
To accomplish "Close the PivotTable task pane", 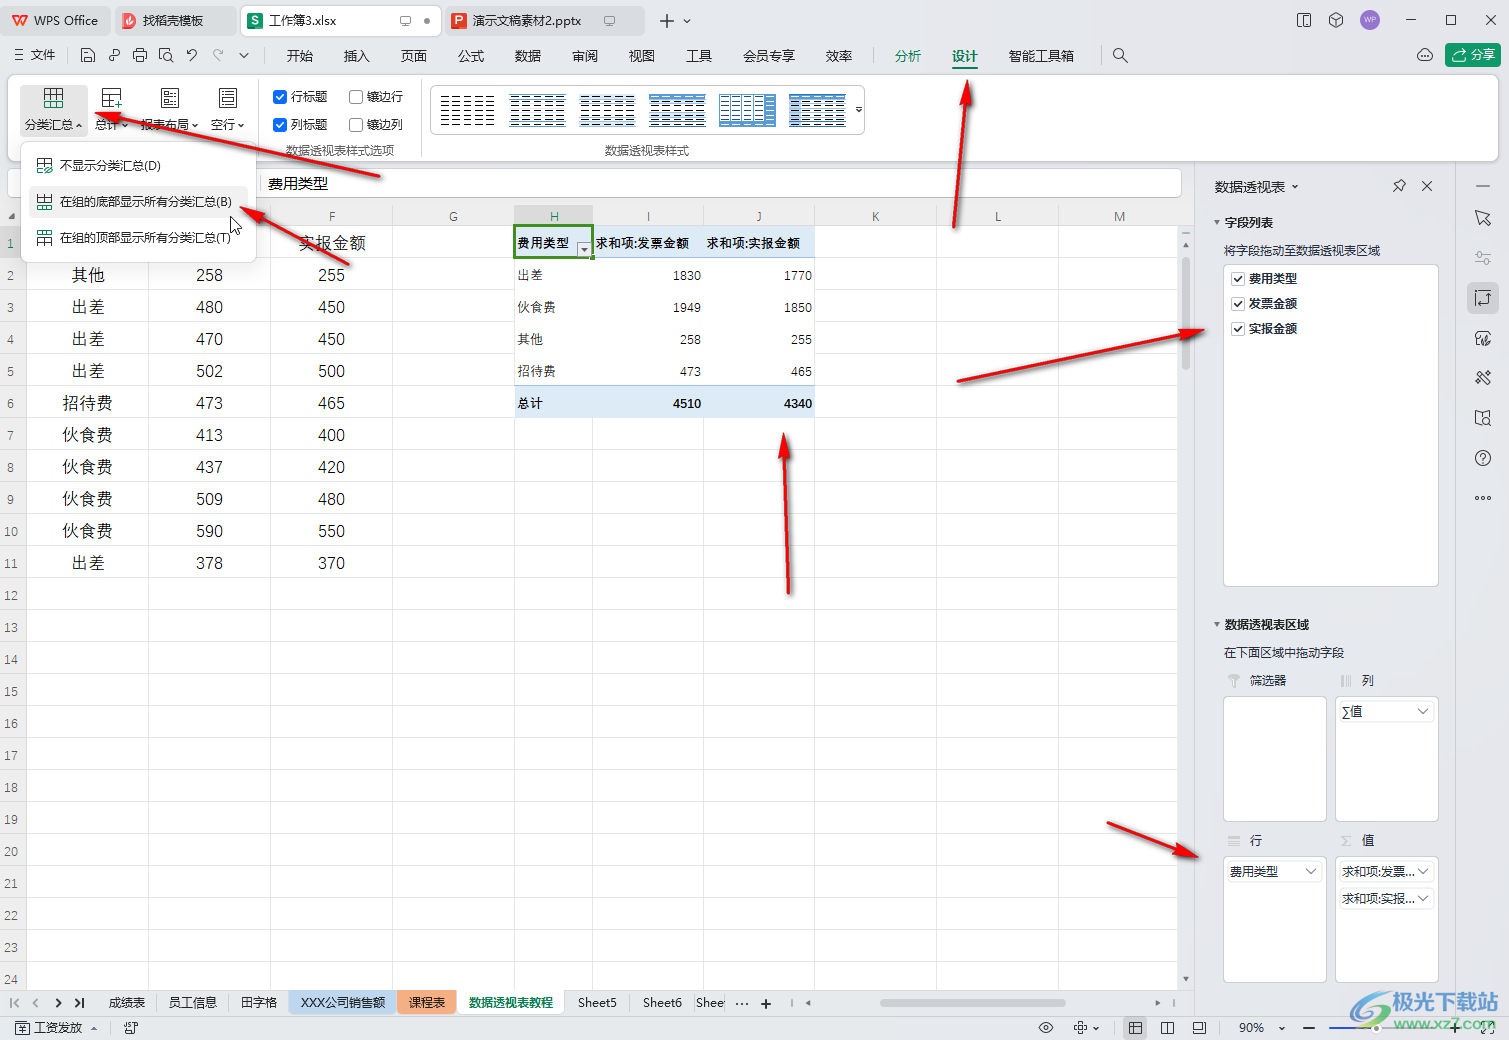I will [1427, 186].
